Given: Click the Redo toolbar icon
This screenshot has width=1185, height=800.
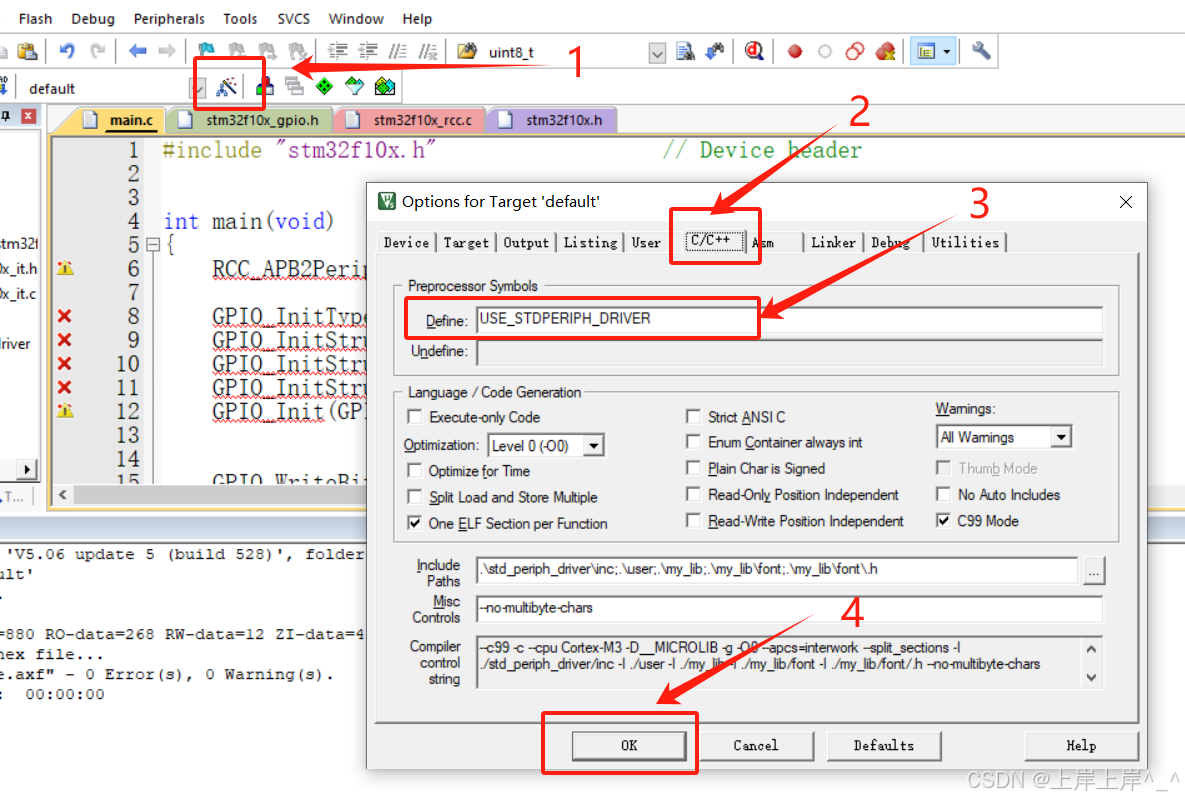Looking at the screenshot, I should pyautogui.click(x=97, y=51).
